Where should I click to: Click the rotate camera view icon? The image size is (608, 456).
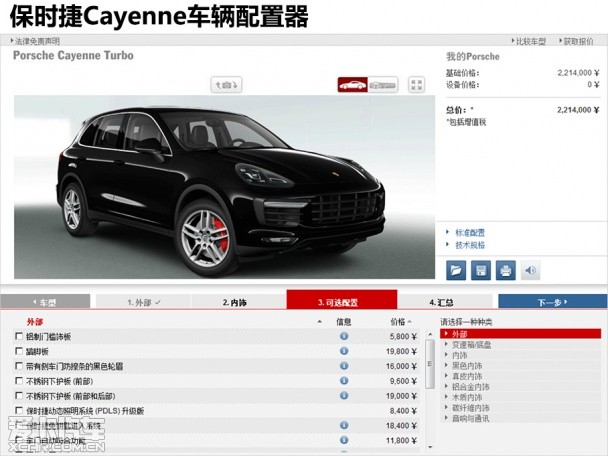pos(226,85)
